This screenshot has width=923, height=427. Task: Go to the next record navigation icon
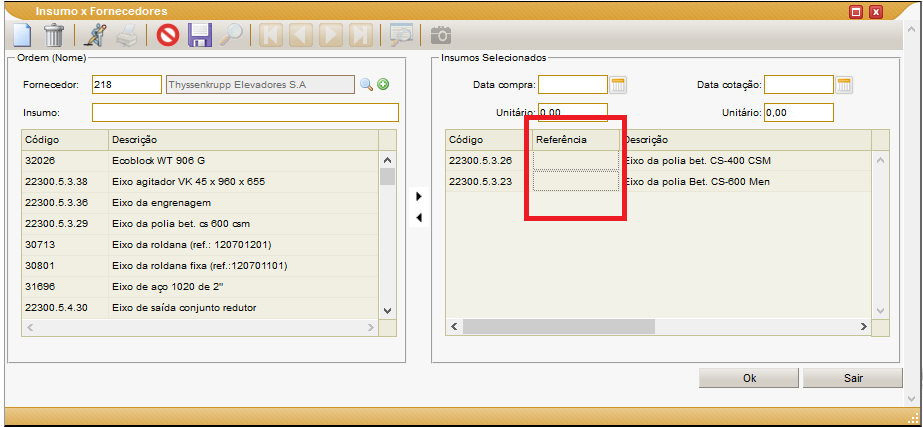(x=330, y=35)
